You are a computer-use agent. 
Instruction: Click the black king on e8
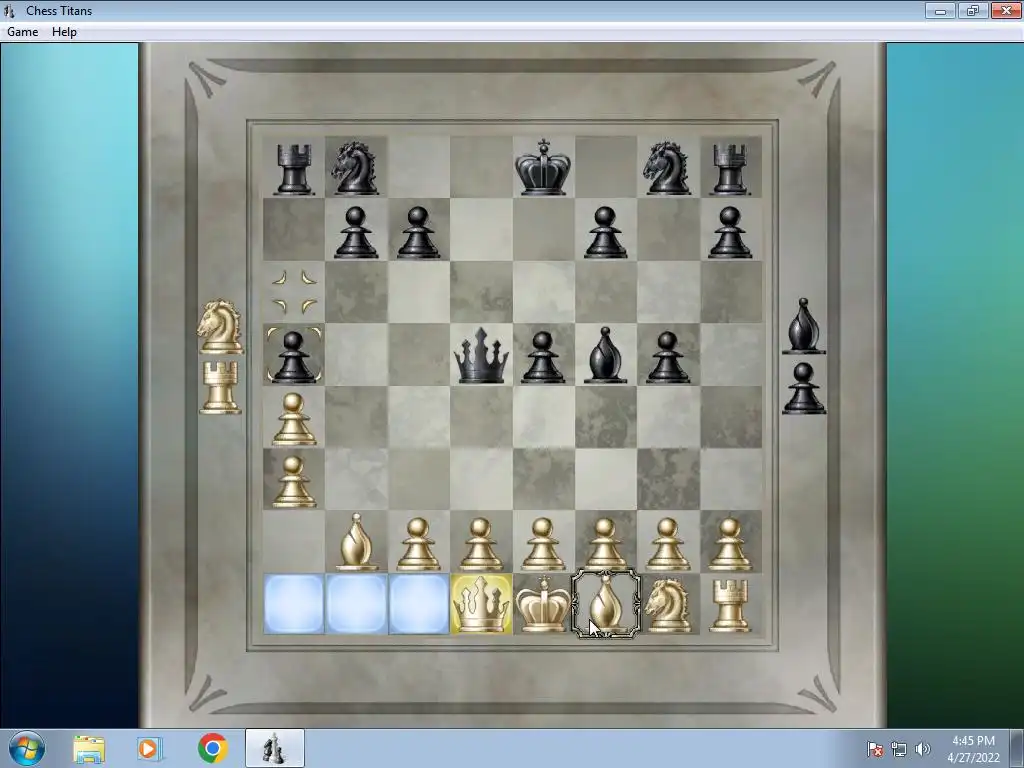click(543, 167)
